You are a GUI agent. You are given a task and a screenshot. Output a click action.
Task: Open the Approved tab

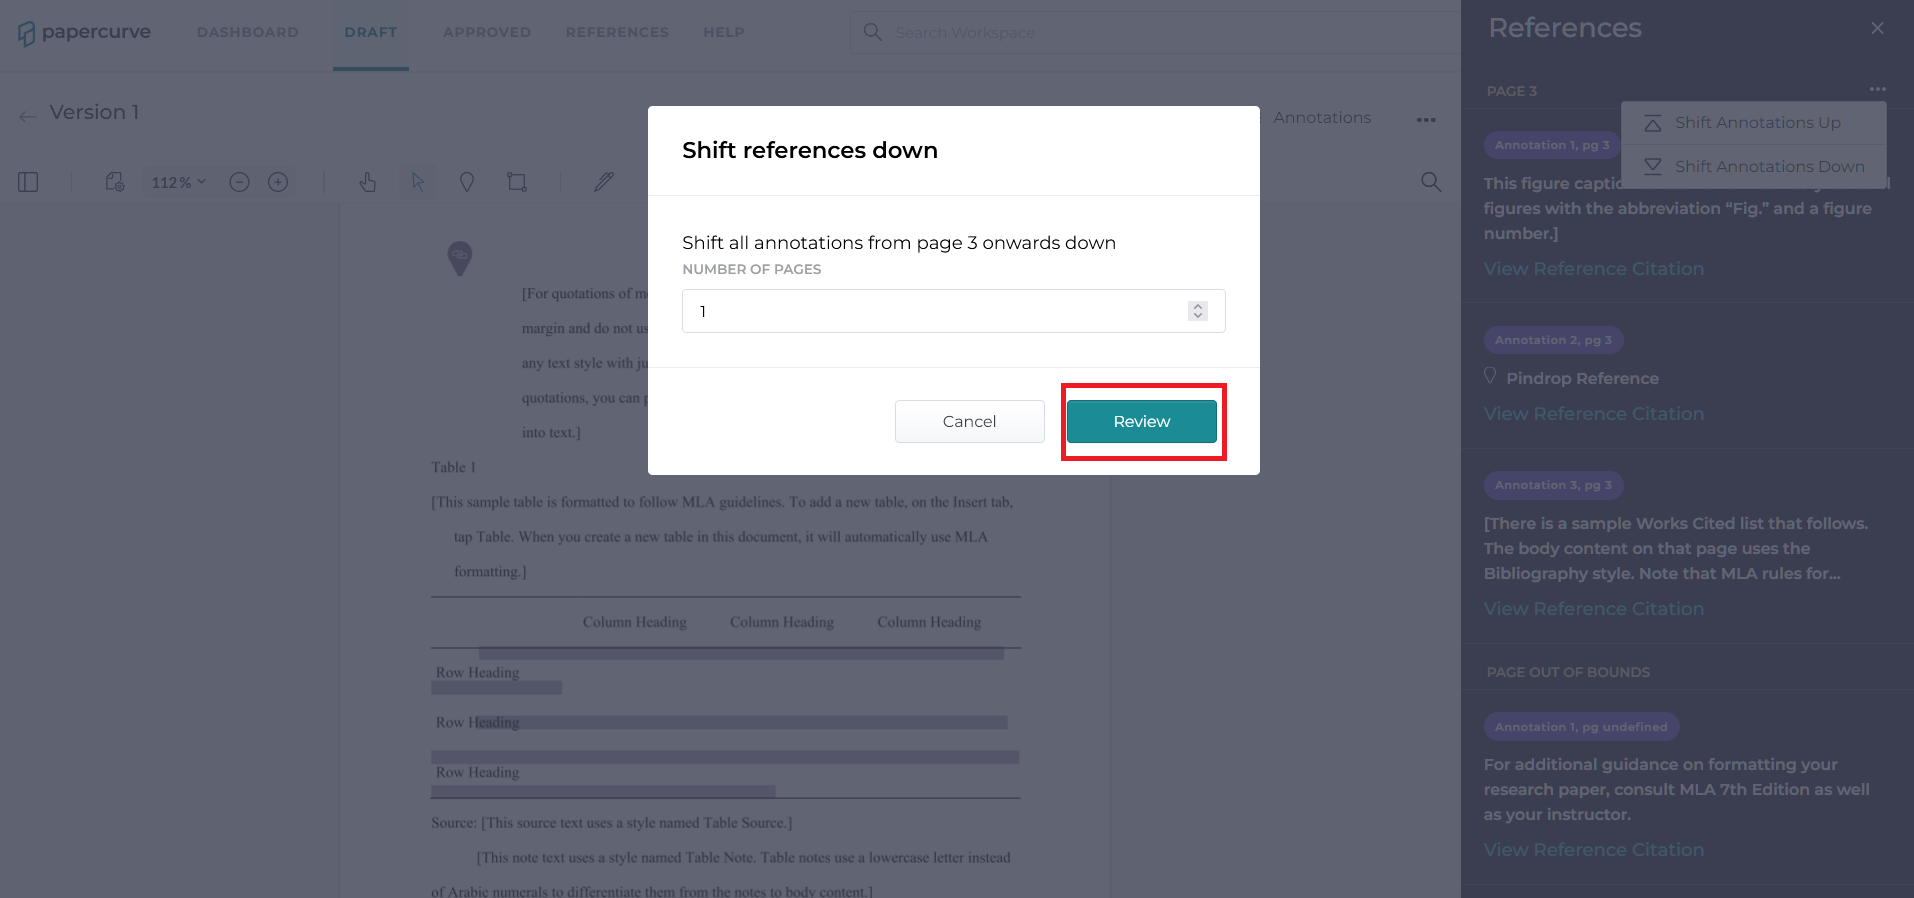point(487,32)
